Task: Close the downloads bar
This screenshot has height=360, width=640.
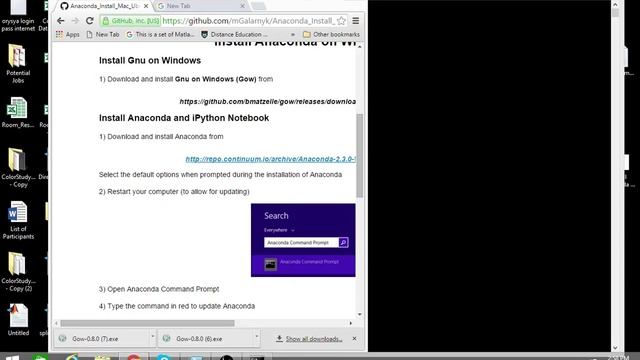Action: (354, 338)
